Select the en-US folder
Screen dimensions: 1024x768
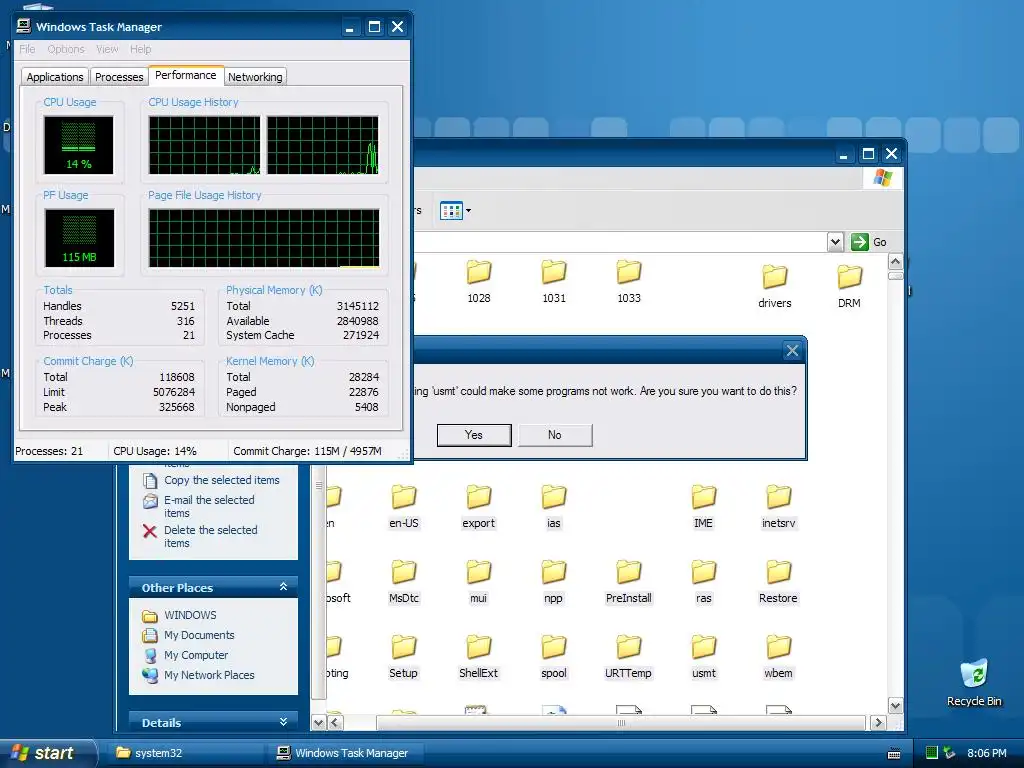pos(404,506)
